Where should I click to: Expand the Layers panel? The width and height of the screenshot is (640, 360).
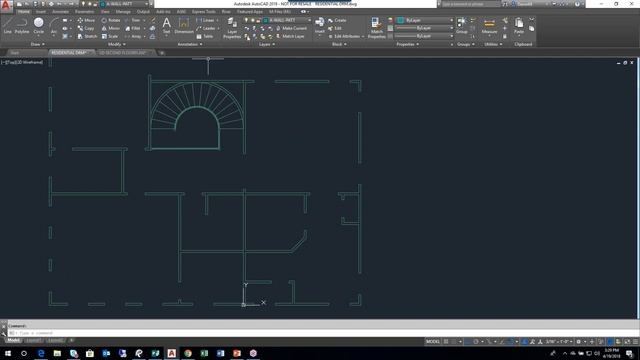click(x=267, y=44)
